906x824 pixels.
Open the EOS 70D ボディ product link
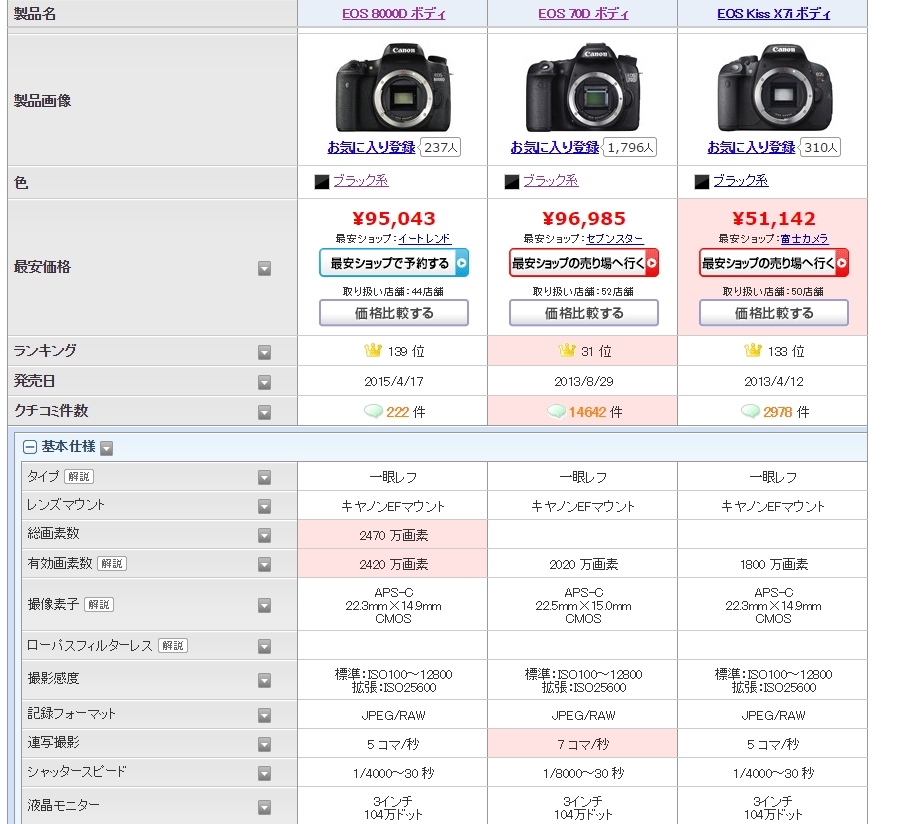tap(583, 13)
